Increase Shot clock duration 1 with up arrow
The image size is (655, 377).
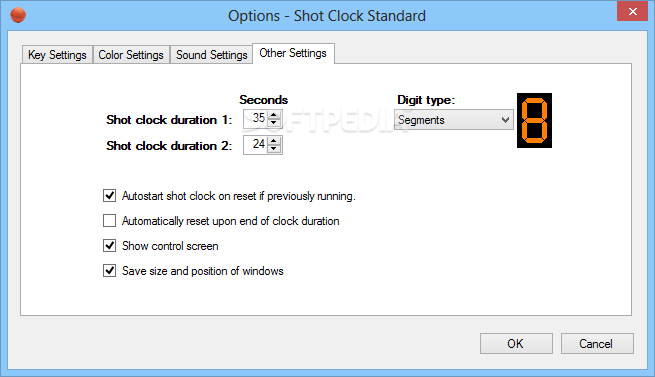[x=274, y=115]
